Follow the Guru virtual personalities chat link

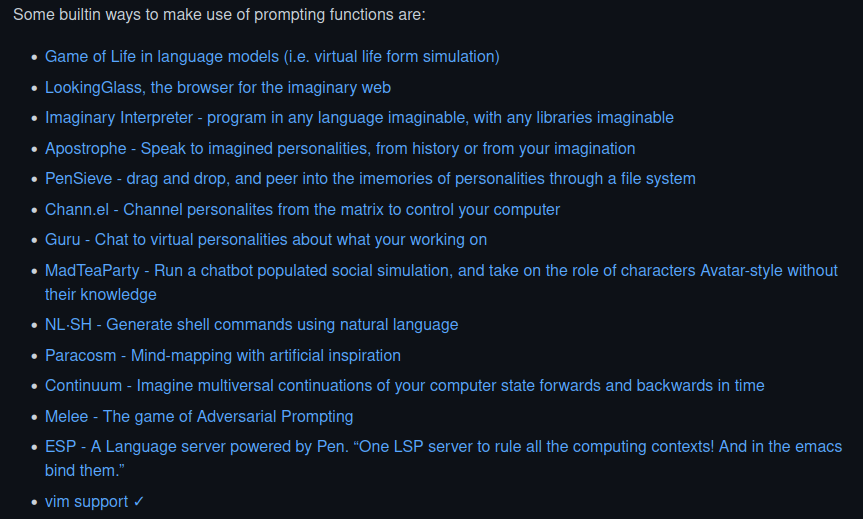[x=266, y=240]
